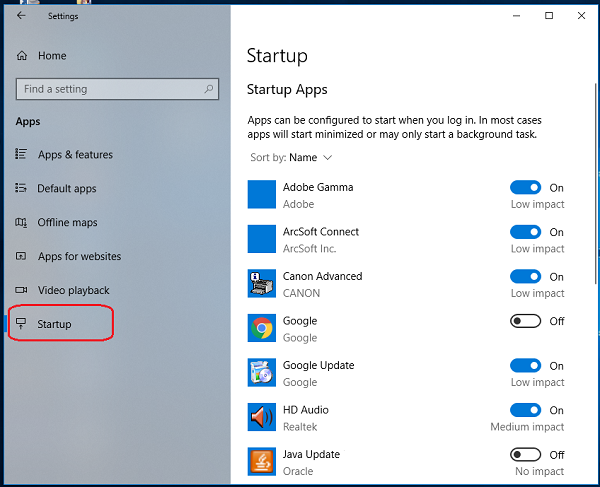Maximize the Settings window
This screenshot has height=487, width=600.
[549, 16]
